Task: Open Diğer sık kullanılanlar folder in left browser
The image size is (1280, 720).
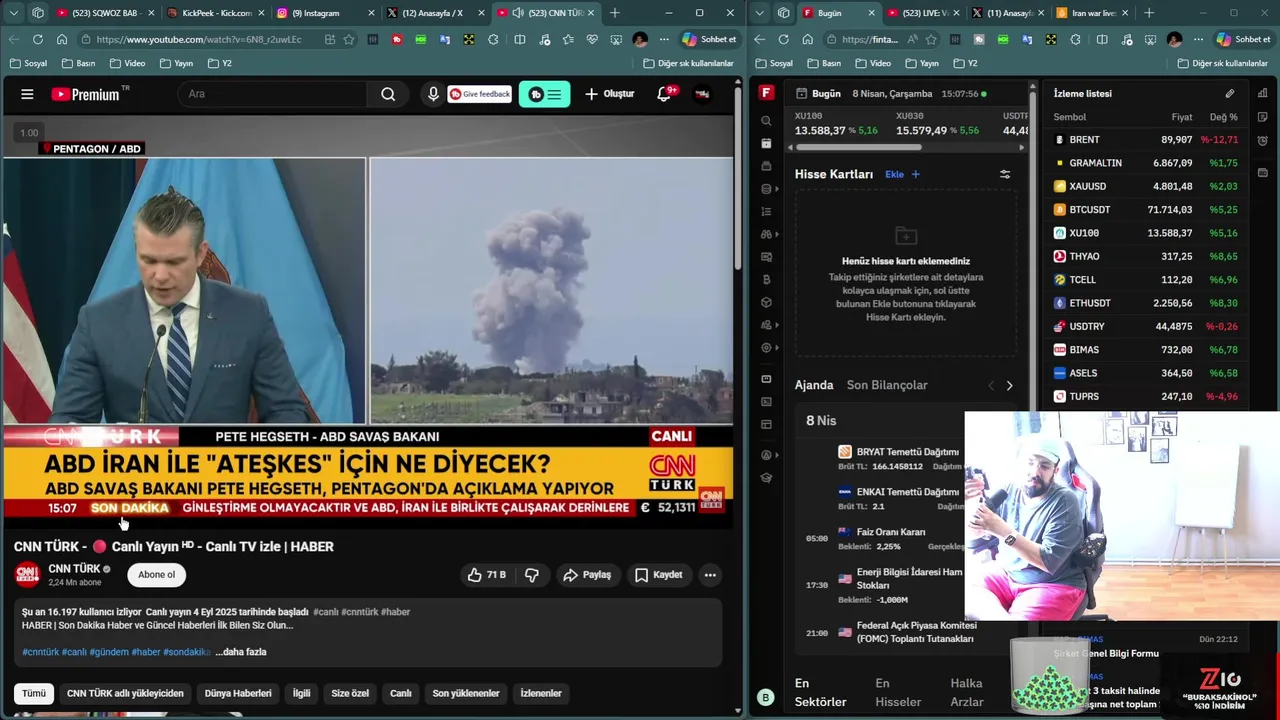Action: tap(687, 63)
